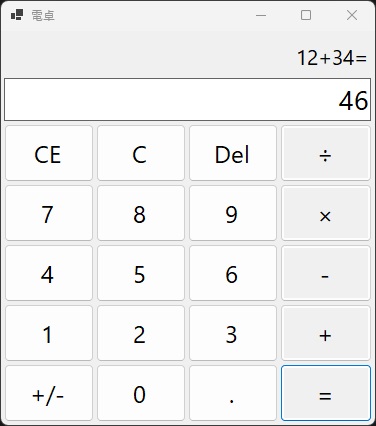Click the 電卓 app icon in title bar

tap(17, 15)
